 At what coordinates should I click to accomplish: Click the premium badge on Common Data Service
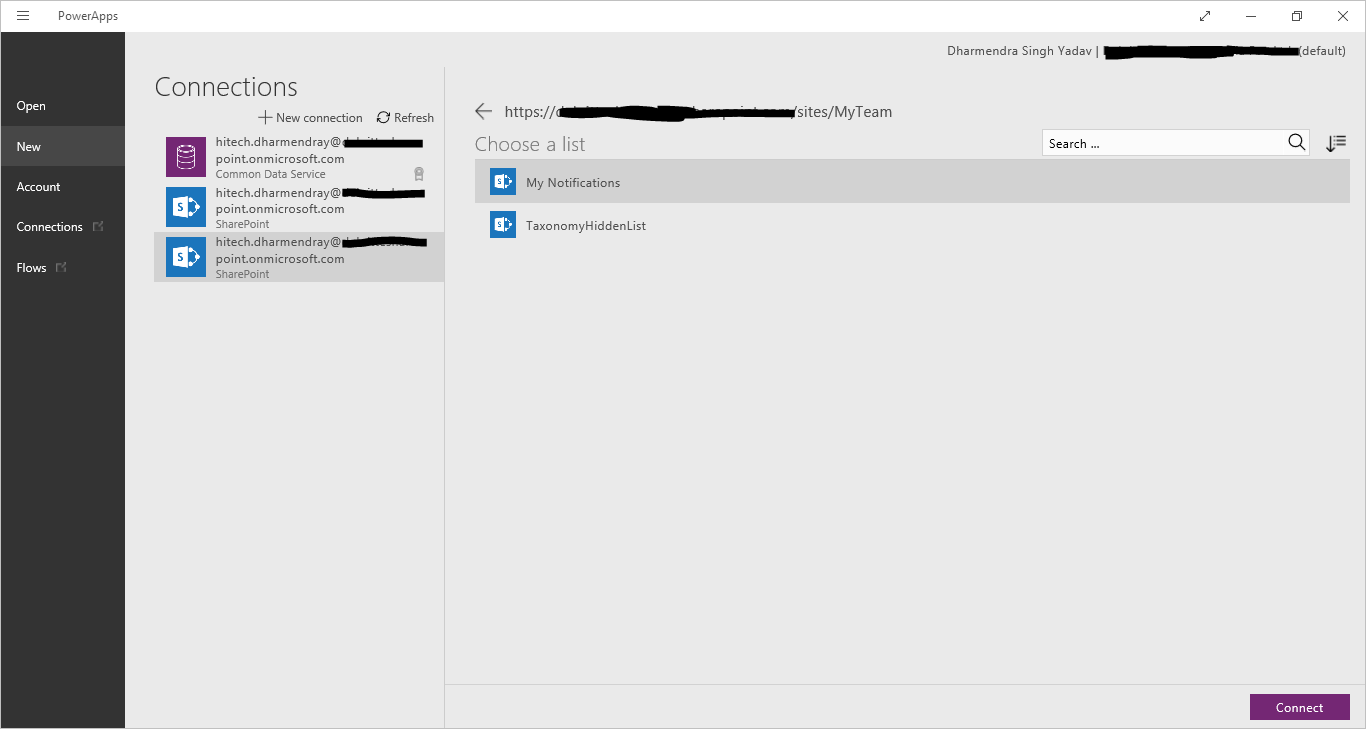[419, 174]
